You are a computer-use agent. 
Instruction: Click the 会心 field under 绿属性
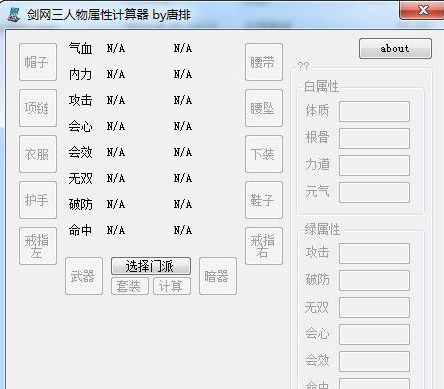[374, 334]
